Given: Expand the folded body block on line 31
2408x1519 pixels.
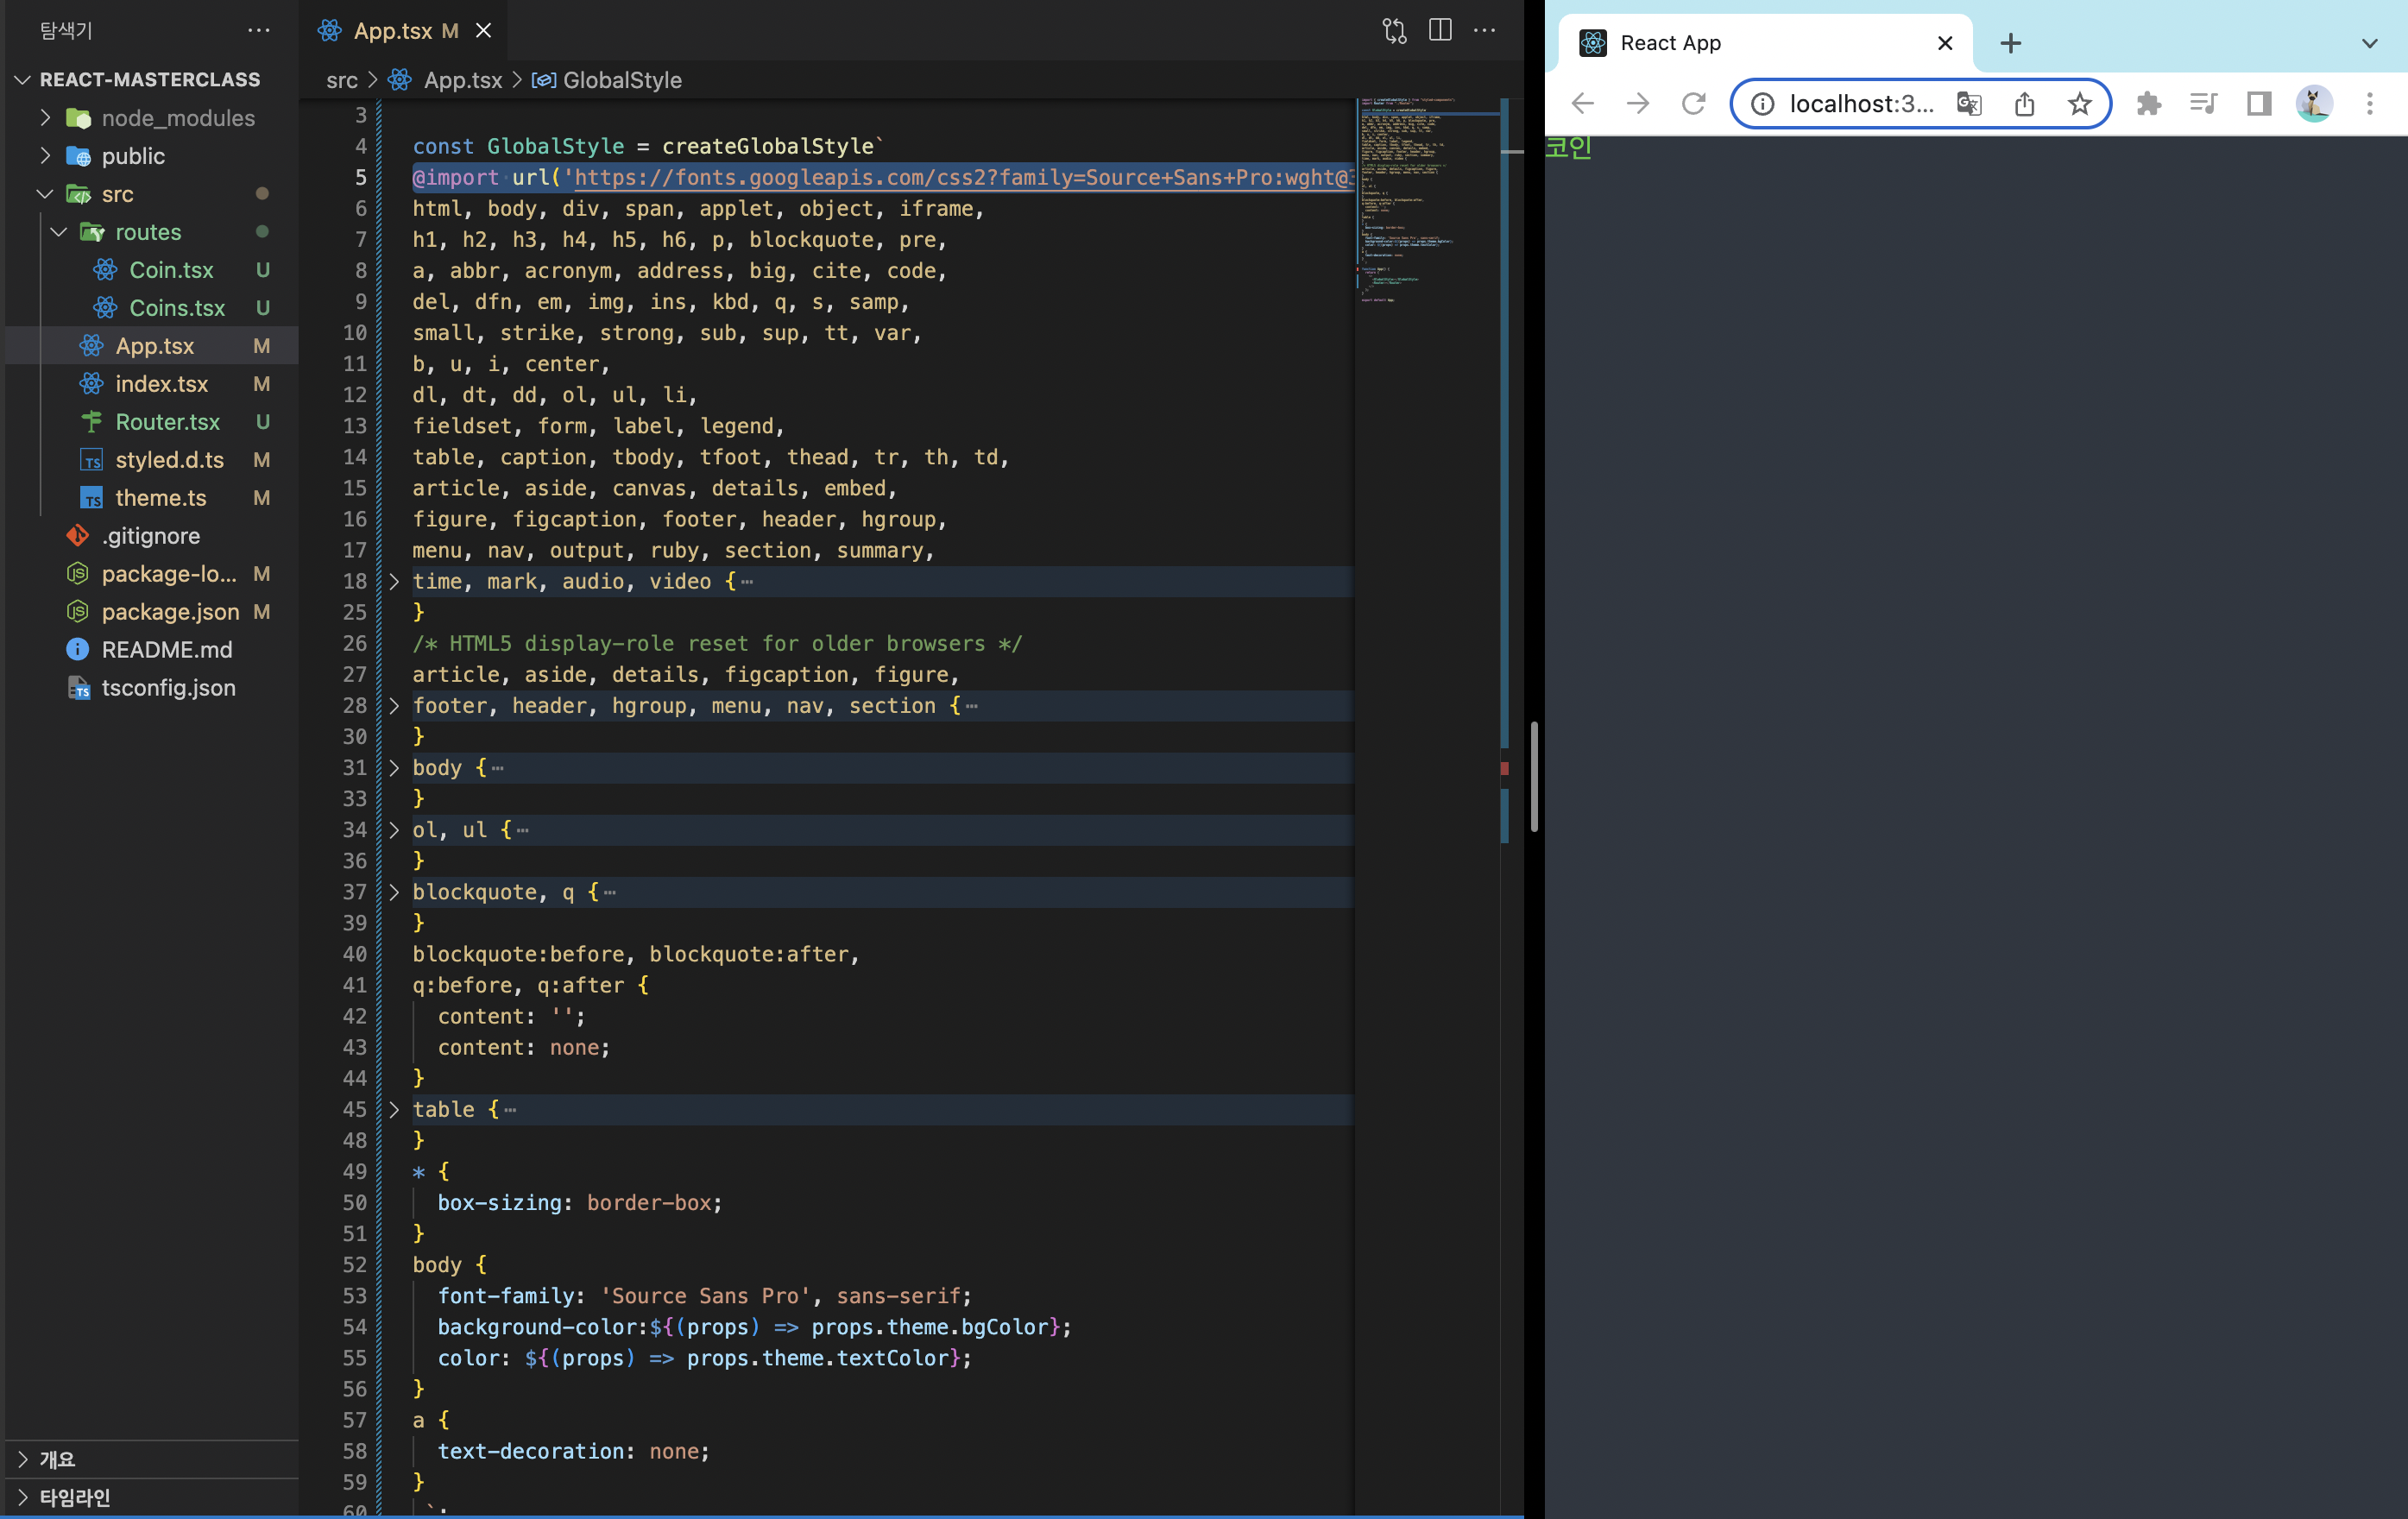Looking at the screenshot, I should (394, 768).
